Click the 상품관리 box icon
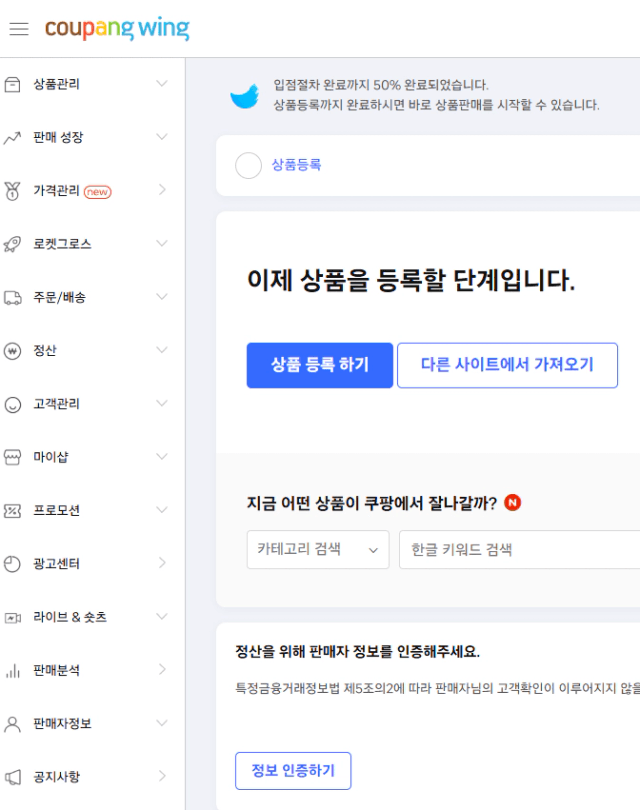The image size is (640, 810). coord(12,84)
